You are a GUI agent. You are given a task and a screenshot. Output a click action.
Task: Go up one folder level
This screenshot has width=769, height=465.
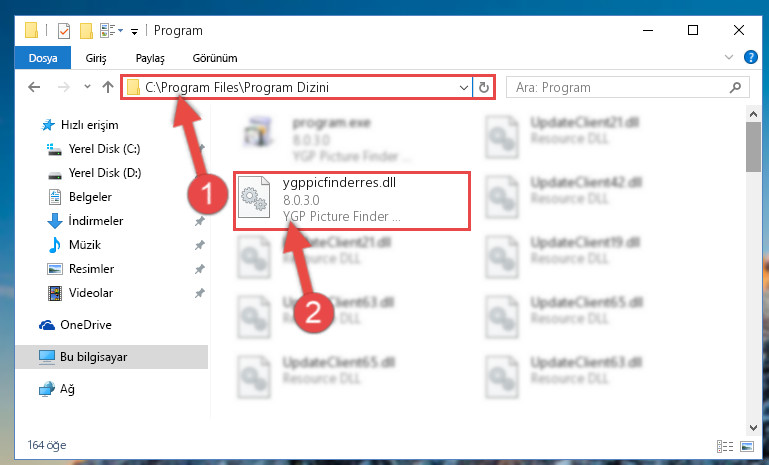pos(108,87)
